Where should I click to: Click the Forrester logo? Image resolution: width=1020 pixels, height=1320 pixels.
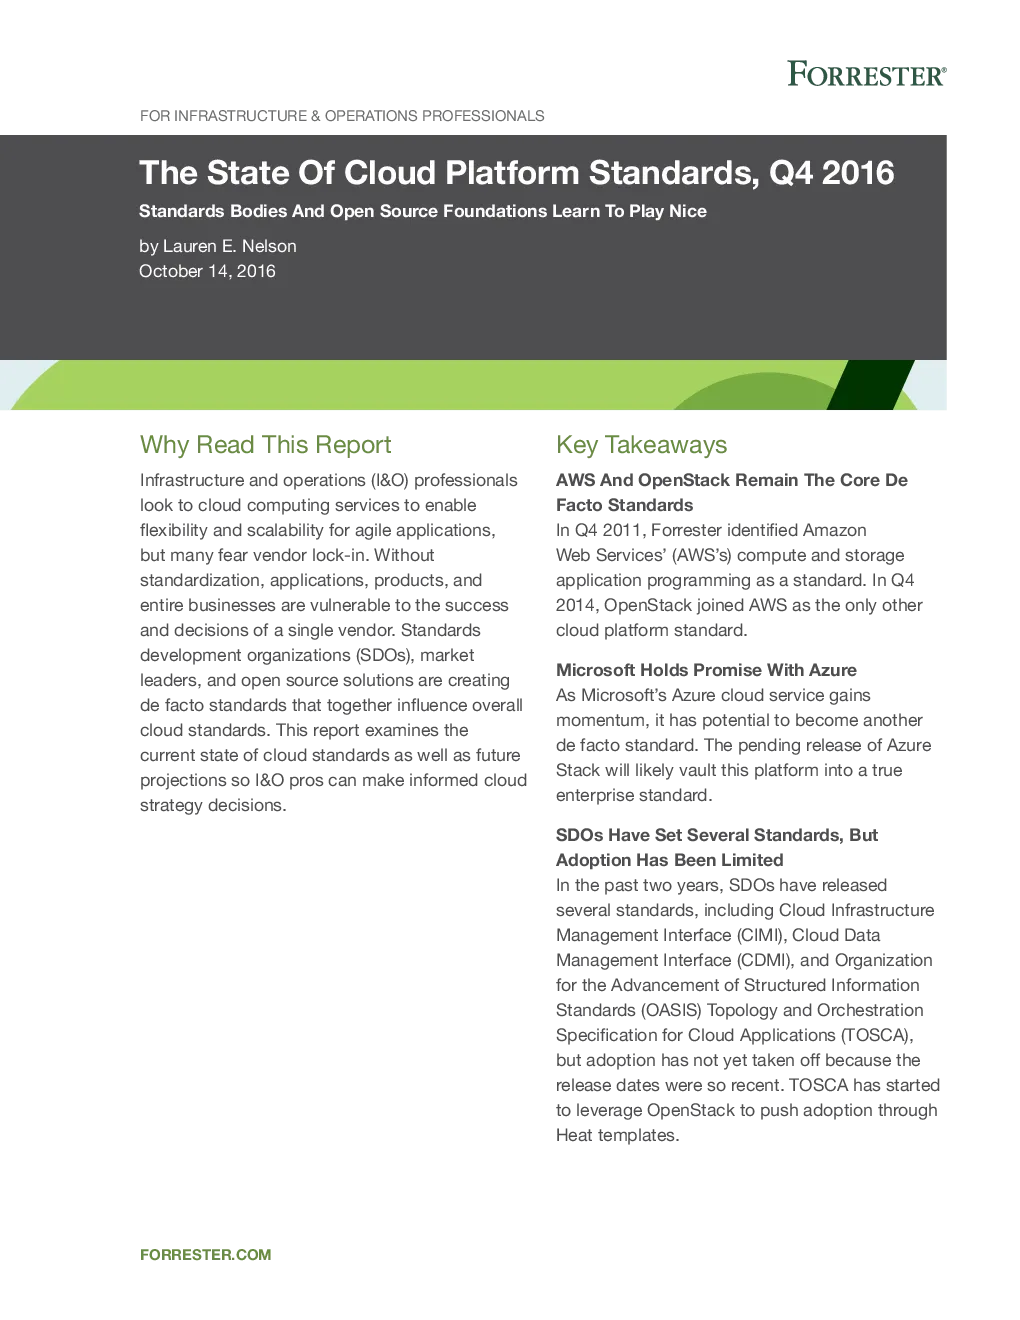click(x=866, y=74)
